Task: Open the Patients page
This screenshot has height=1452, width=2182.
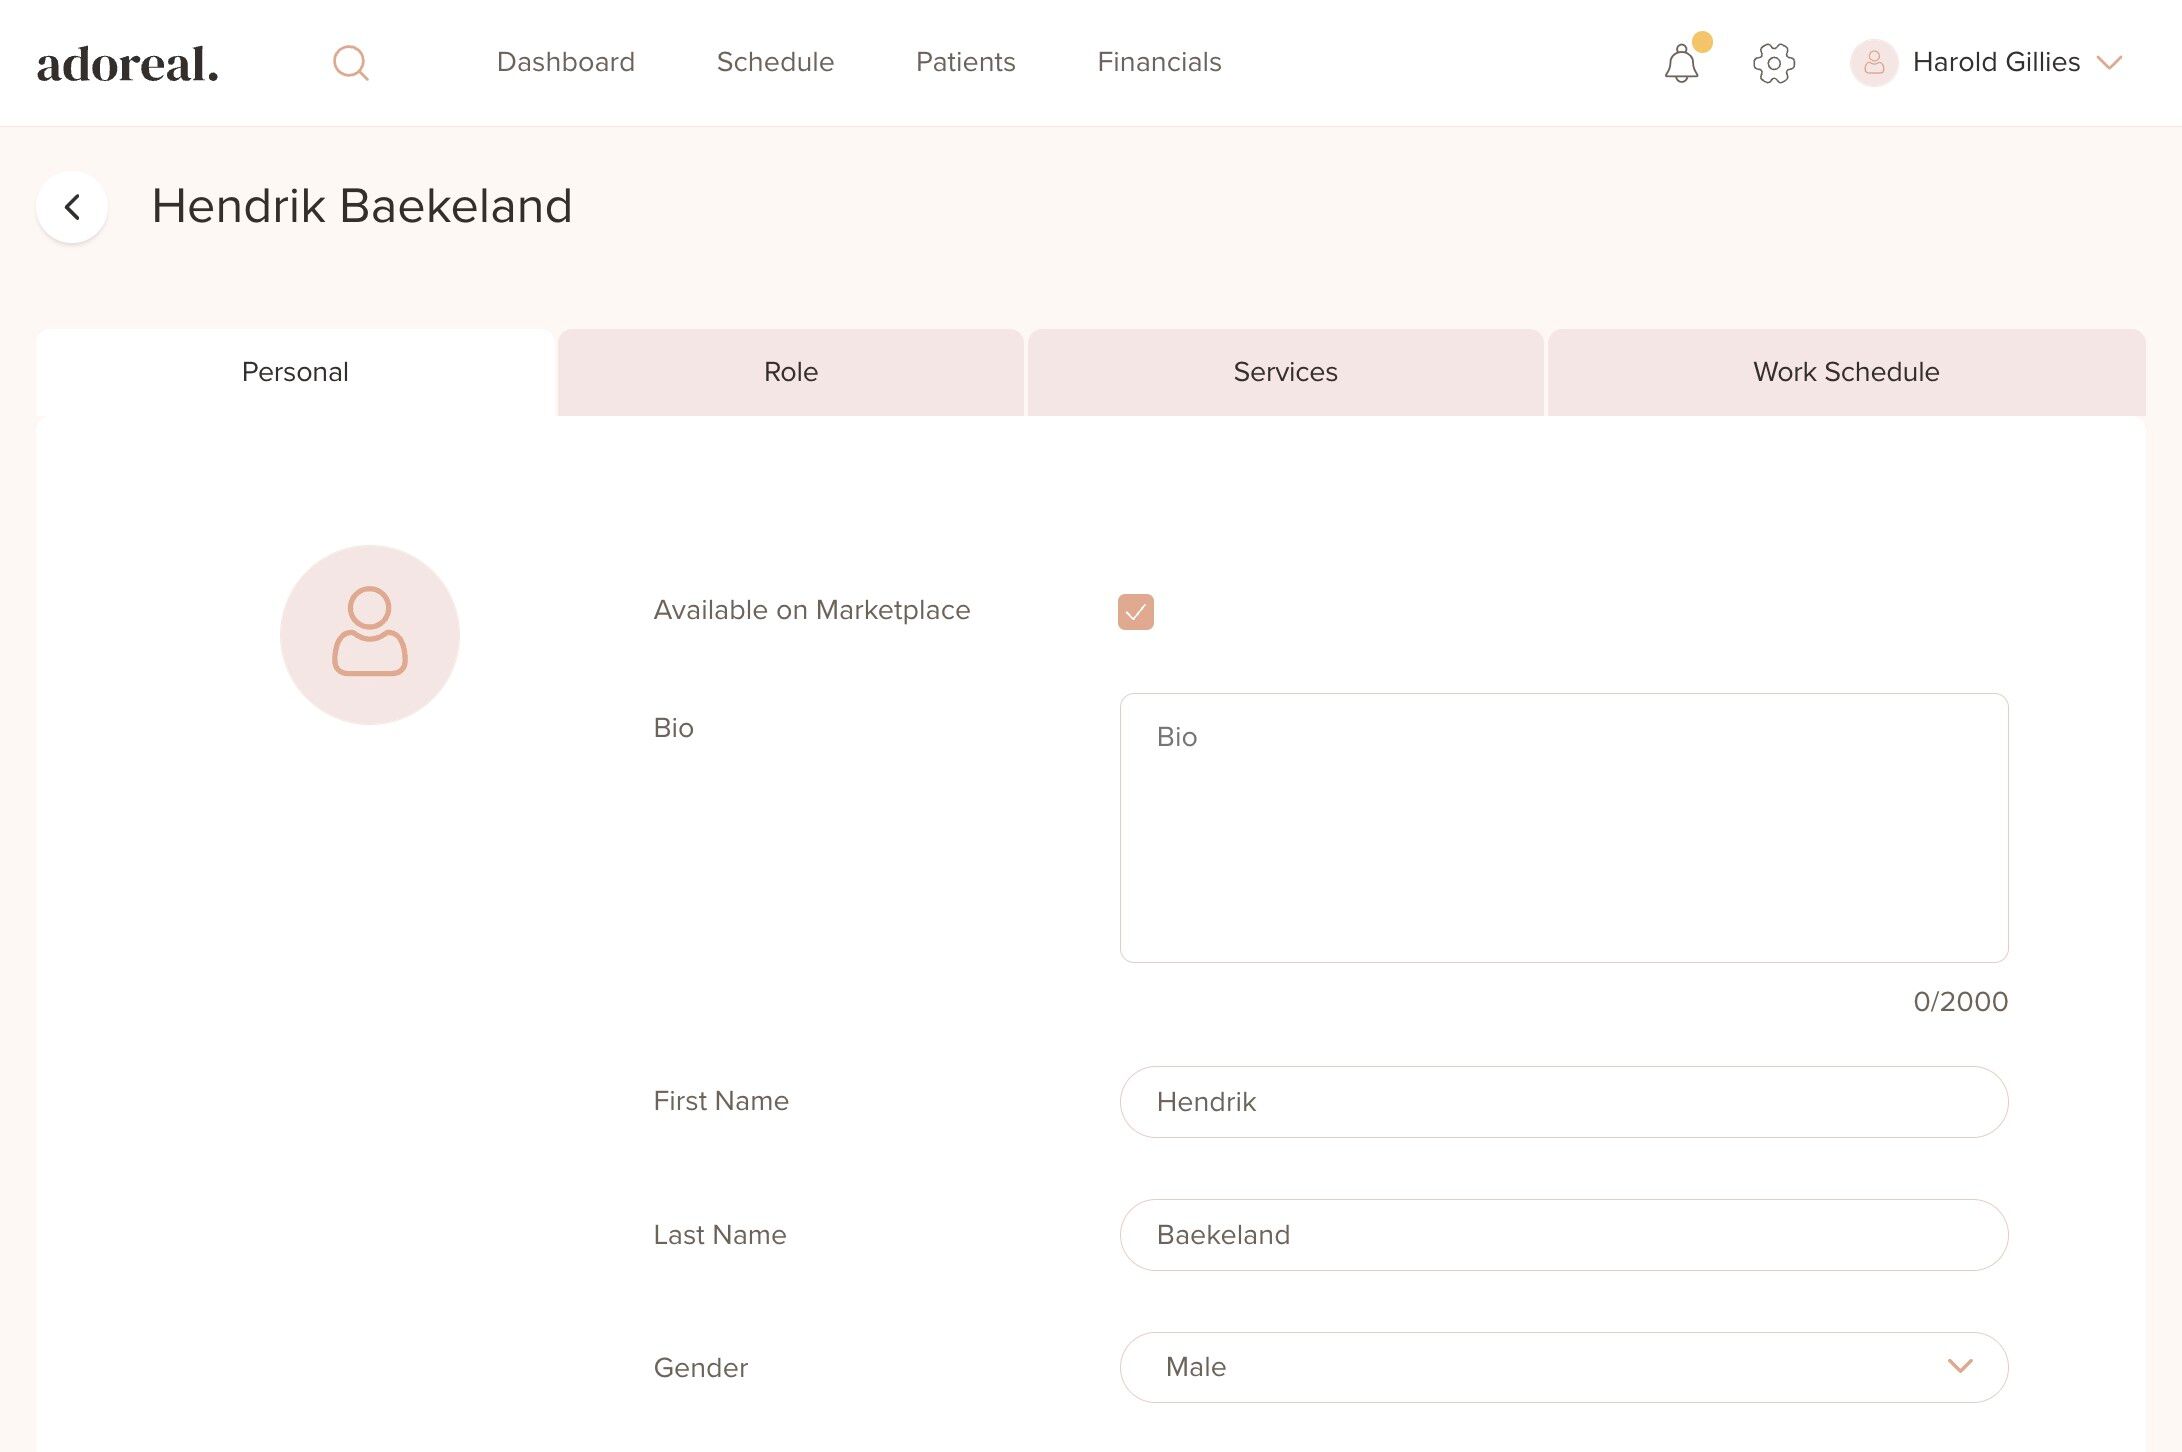Action: pos(965,62)
